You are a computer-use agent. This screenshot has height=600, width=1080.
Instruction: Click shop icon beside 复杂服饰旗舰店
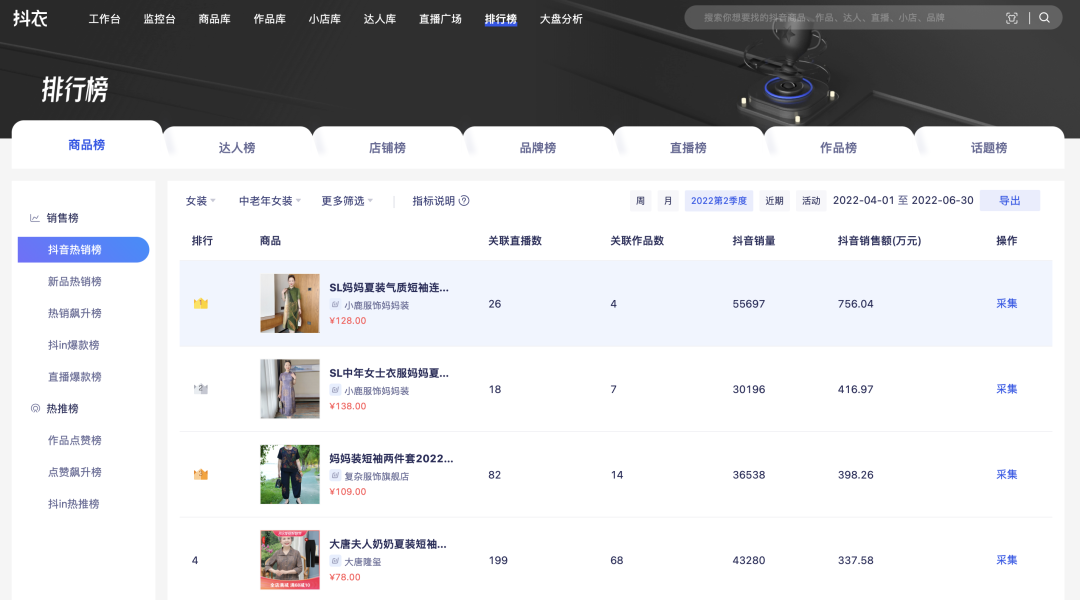(x=335, y=476)
